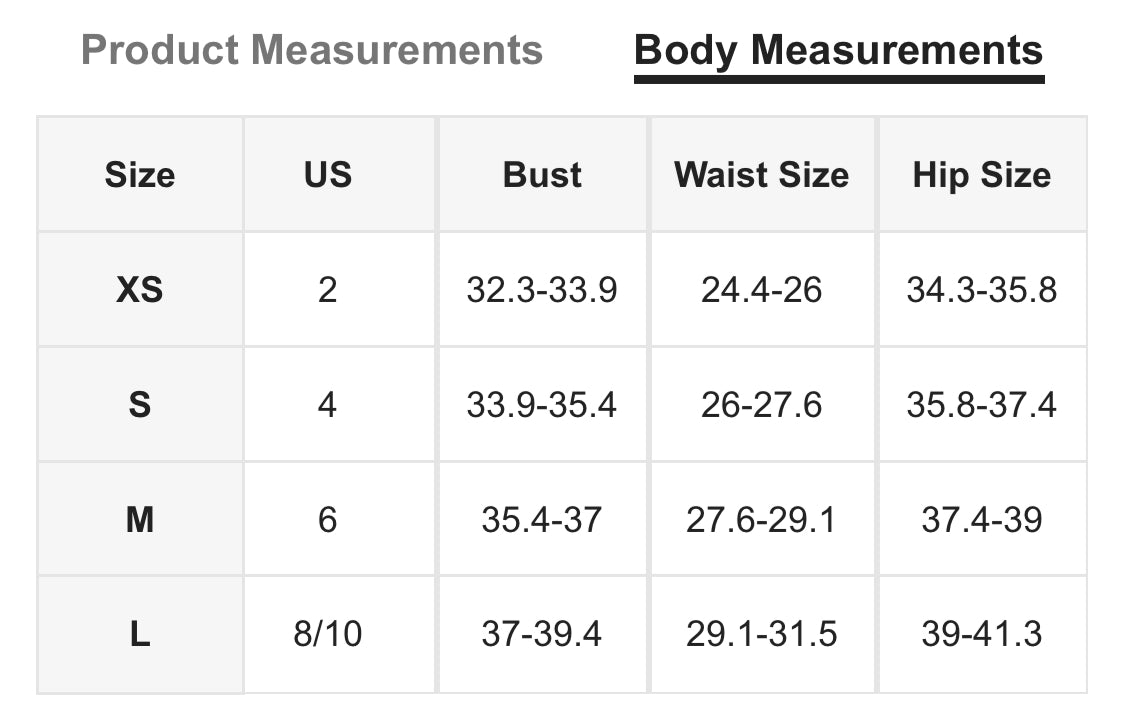Select the S size row label
1125x722 pixels.
140,405
